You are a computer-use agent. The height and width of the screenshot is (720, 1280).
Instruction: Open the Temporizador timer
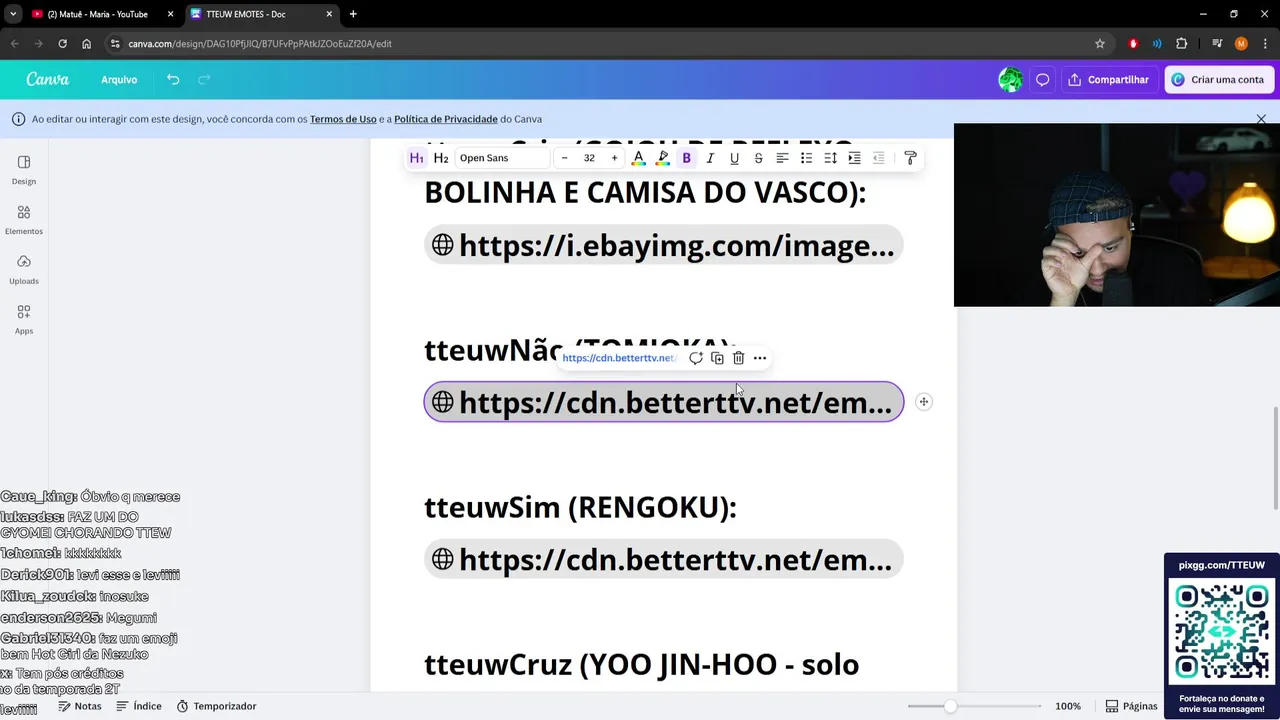coord(217,706)
